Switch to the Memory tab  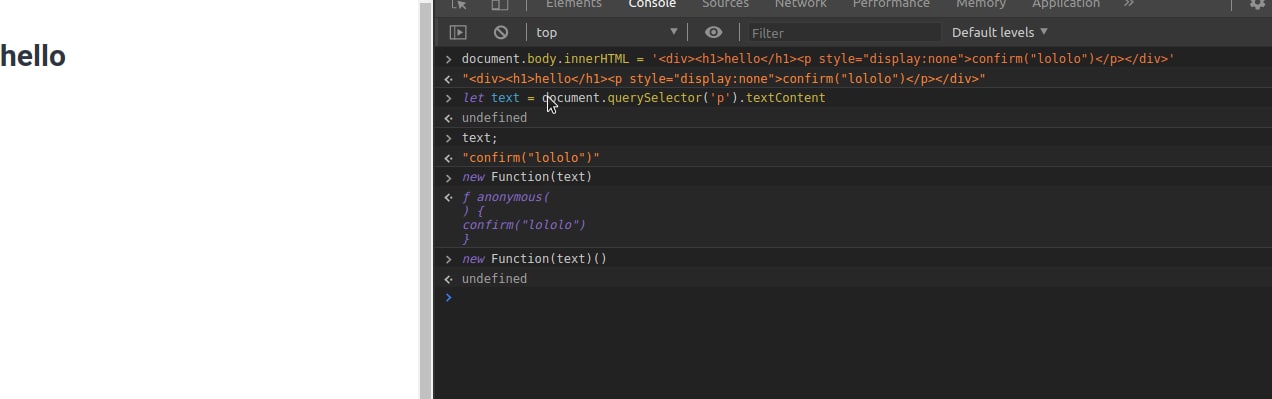981,4
